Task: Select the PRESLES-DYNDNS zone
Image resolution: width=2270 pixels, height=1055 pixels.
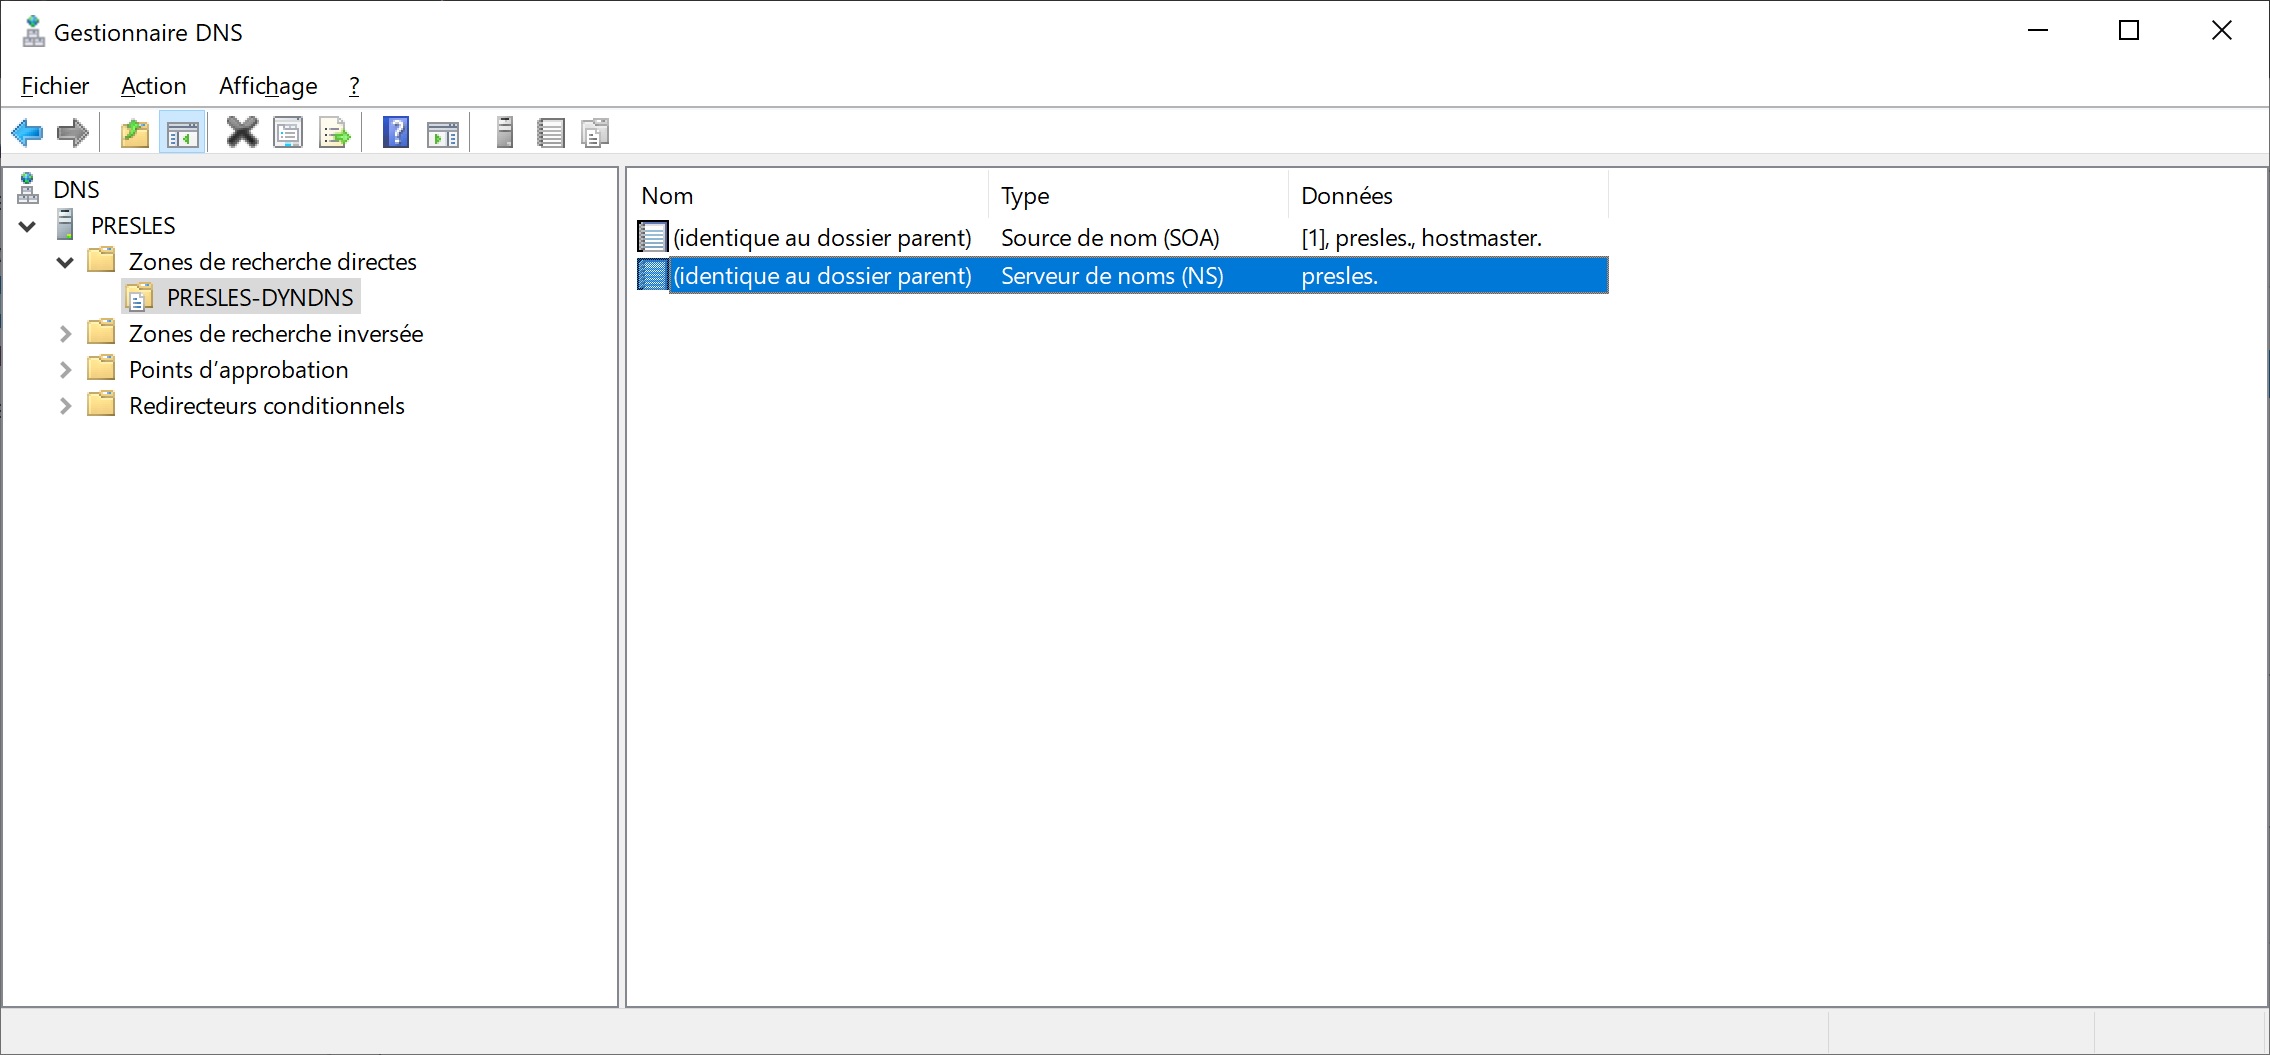Action: point(260,297)
